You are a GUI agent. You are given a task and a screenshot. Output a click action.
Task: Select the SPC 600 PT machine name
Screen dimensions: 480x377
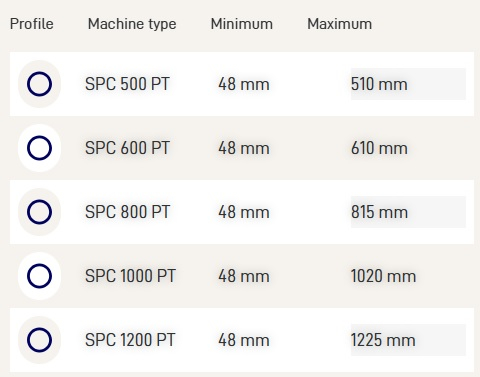point(127,148)
